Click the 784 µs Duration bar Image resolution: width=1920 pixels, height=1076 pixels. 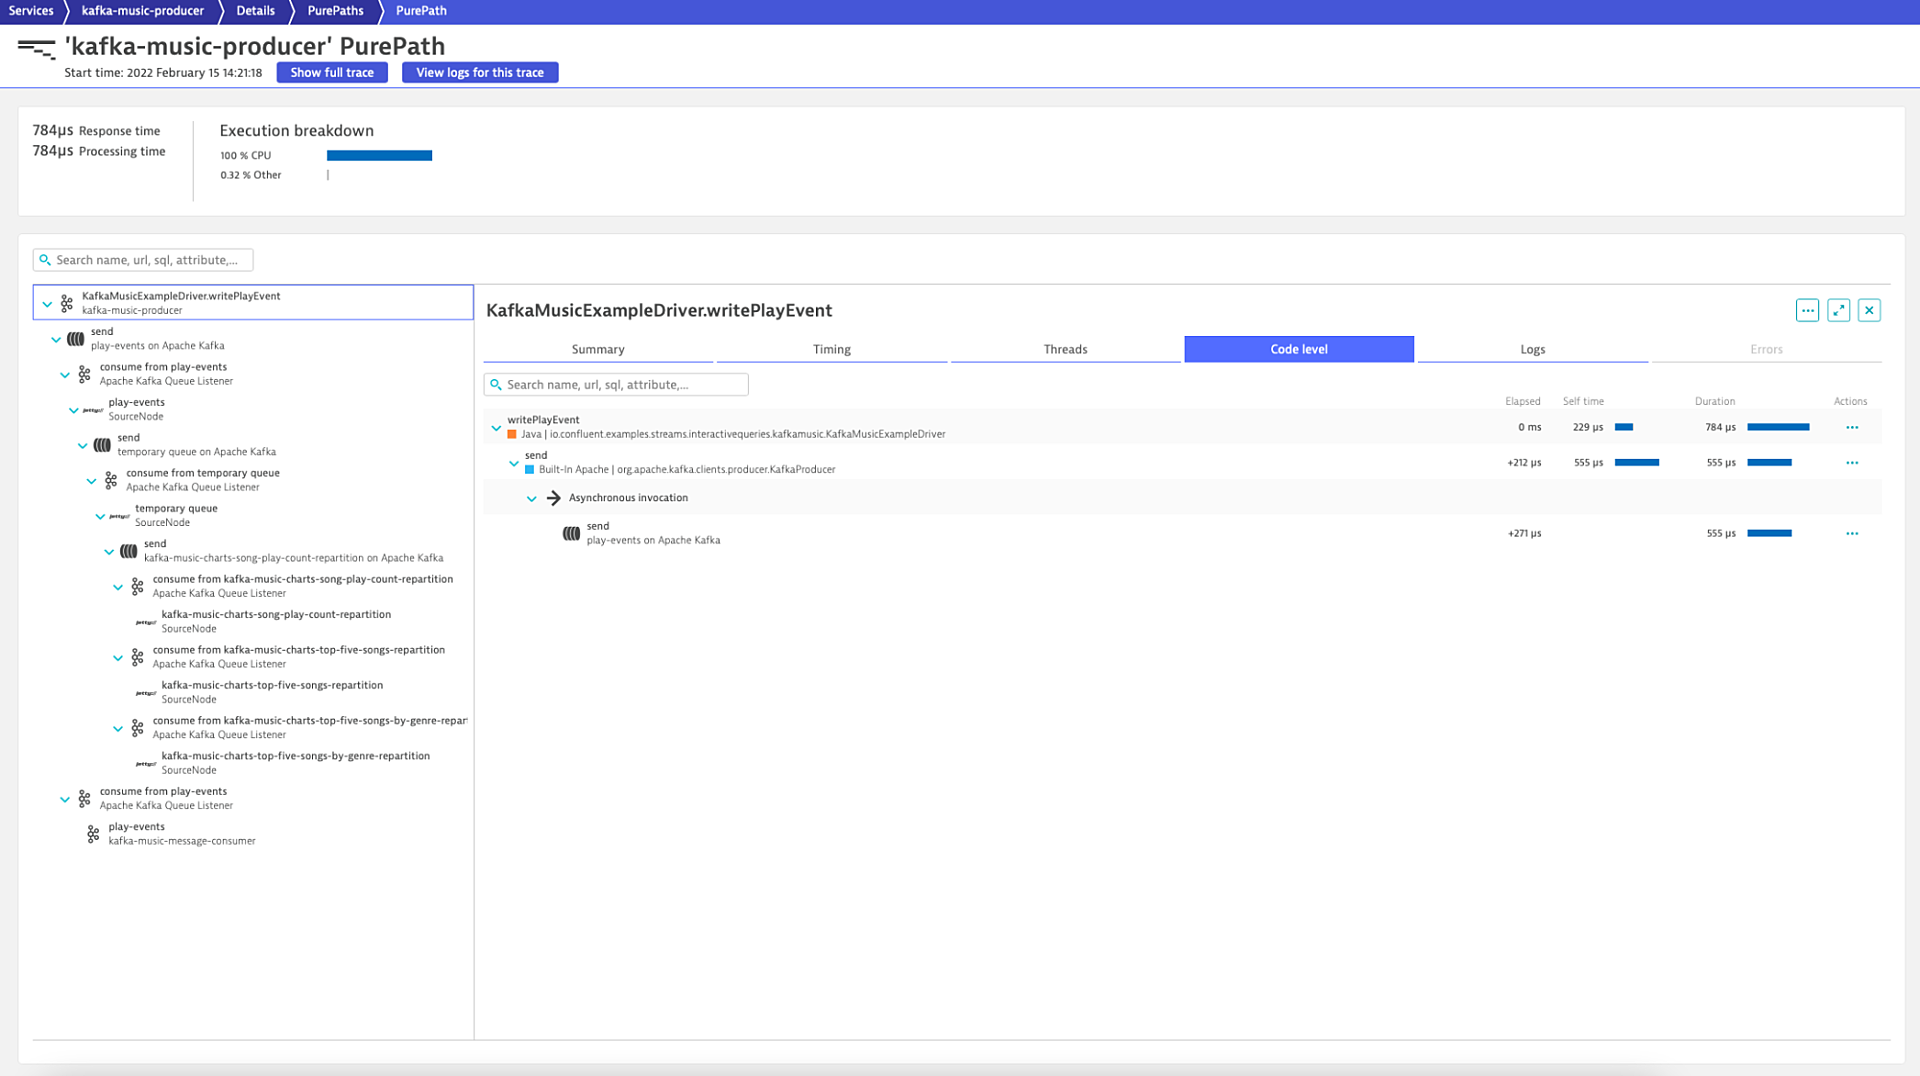tap(1778, 427)
